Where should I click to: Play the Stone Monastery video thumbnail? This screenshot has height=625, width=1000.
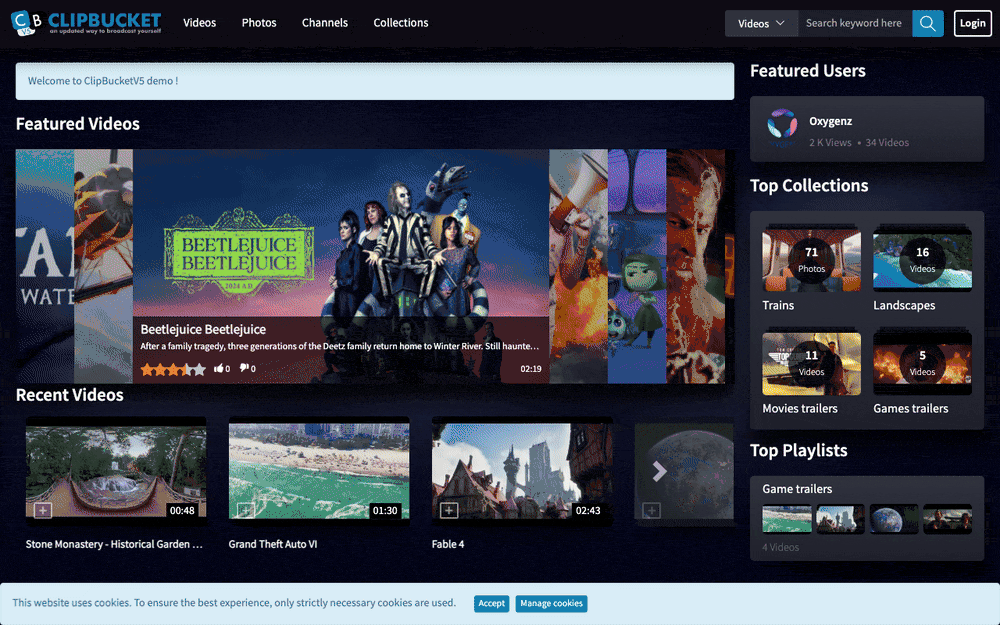[116, 471]
